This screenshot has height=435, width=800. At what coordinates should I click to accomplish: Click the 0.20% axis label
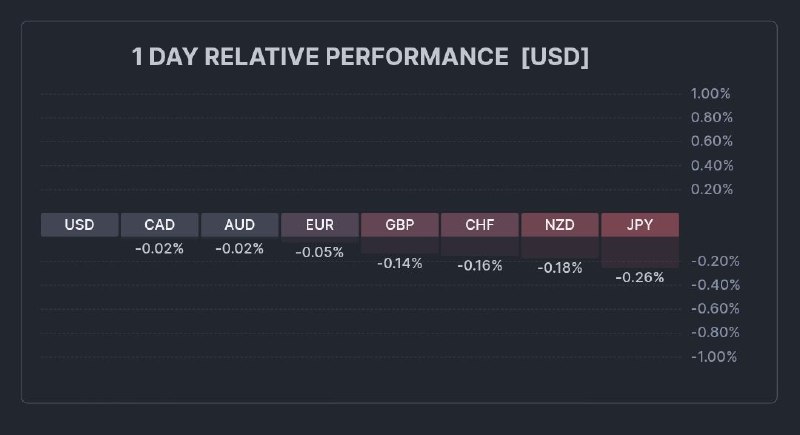tap(711, 189)
